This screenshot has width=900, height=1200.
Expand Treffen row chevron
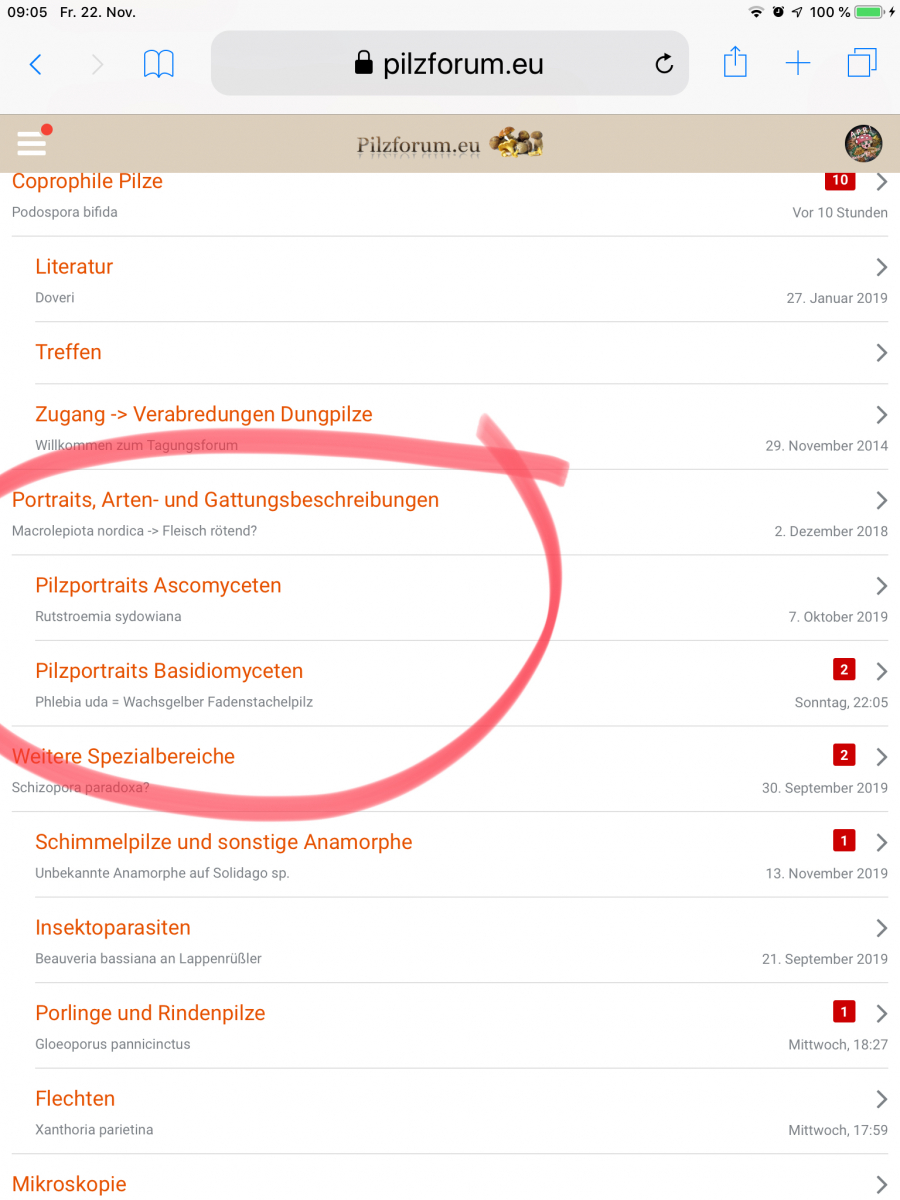pos(881,353)
